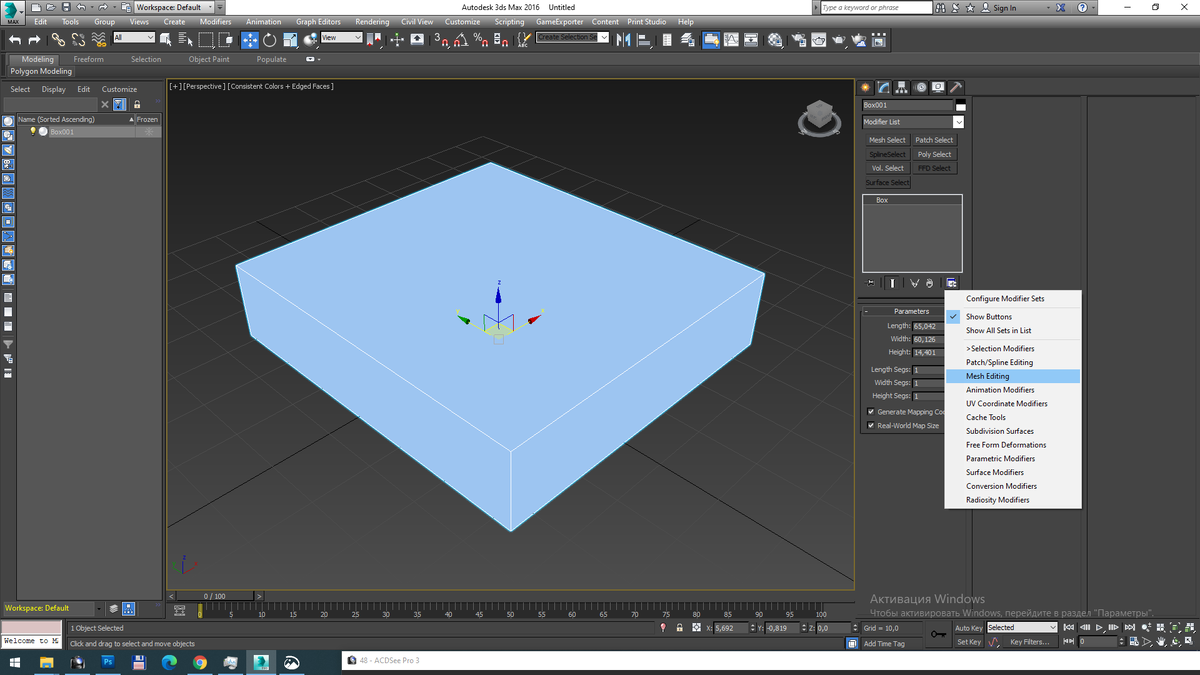Choose Mesh Editing from the popup menu
The image size is (1200, 675).
tap(1013, 376)
